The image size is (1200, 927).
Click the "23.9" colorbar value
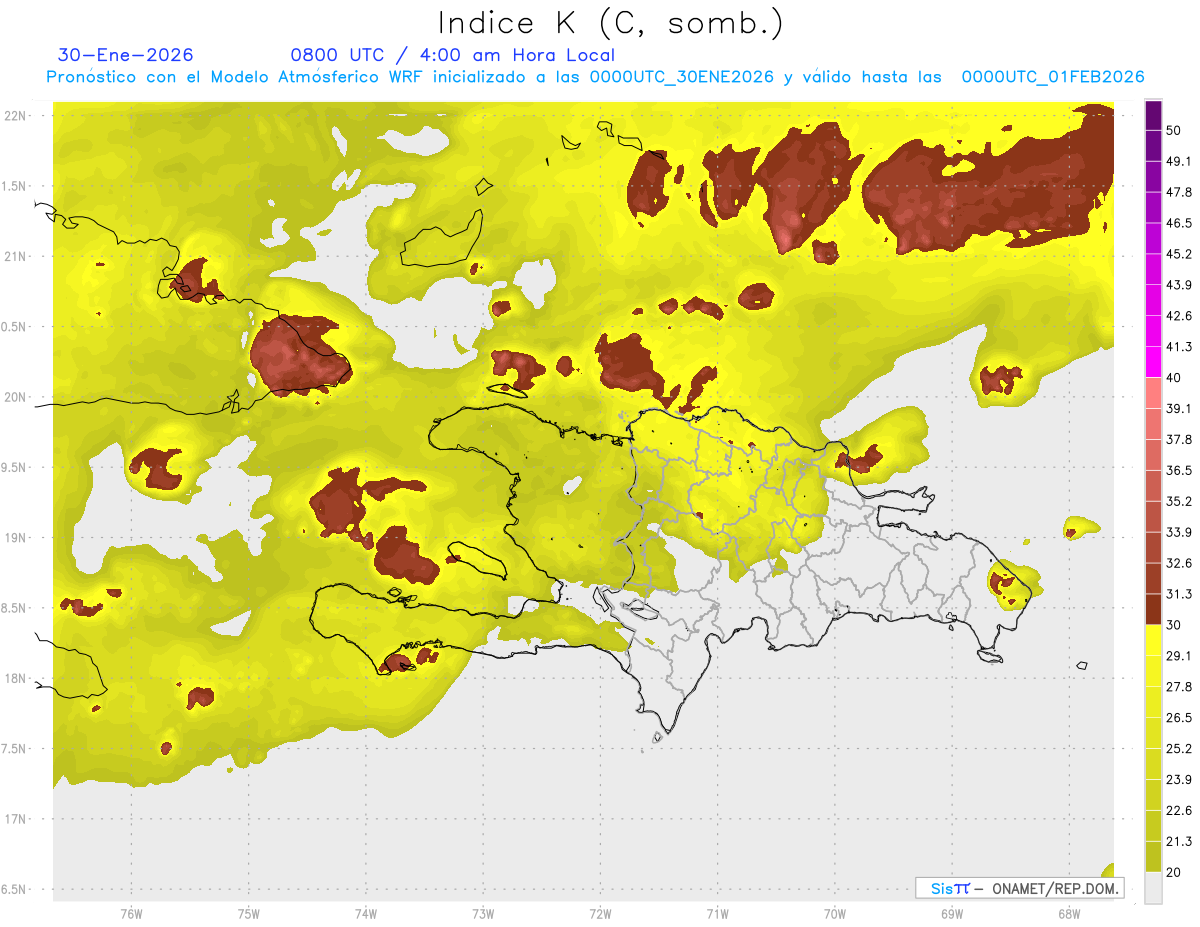click(1178, 780)
